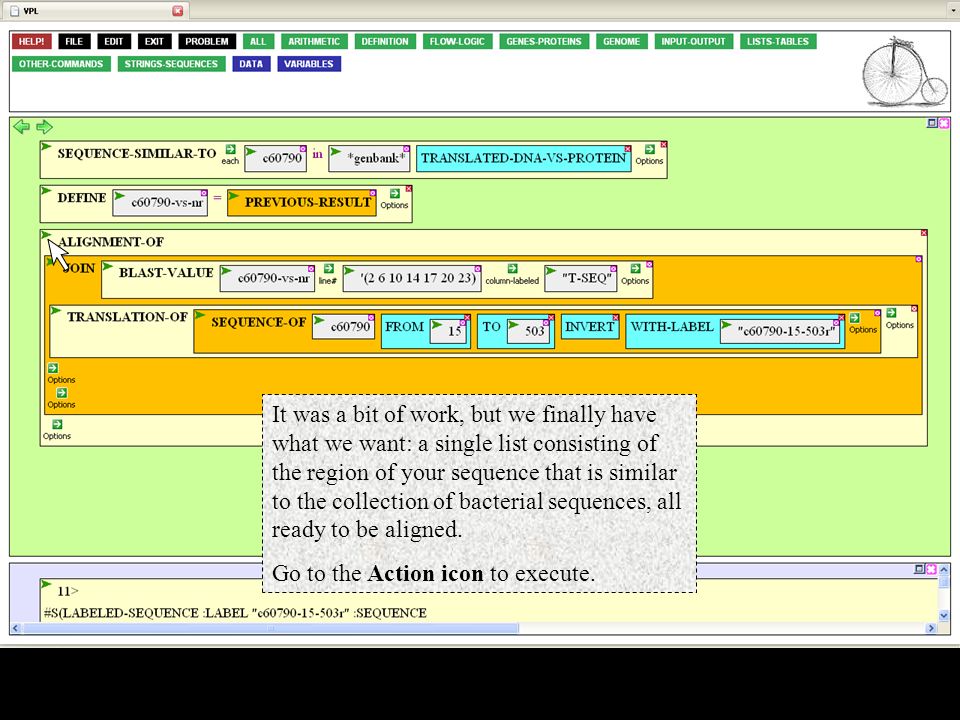The height and width of the screenshot is (720, 960).
Task: Open the GENES-PROTEINS command palette
Action: coord(544,42)
